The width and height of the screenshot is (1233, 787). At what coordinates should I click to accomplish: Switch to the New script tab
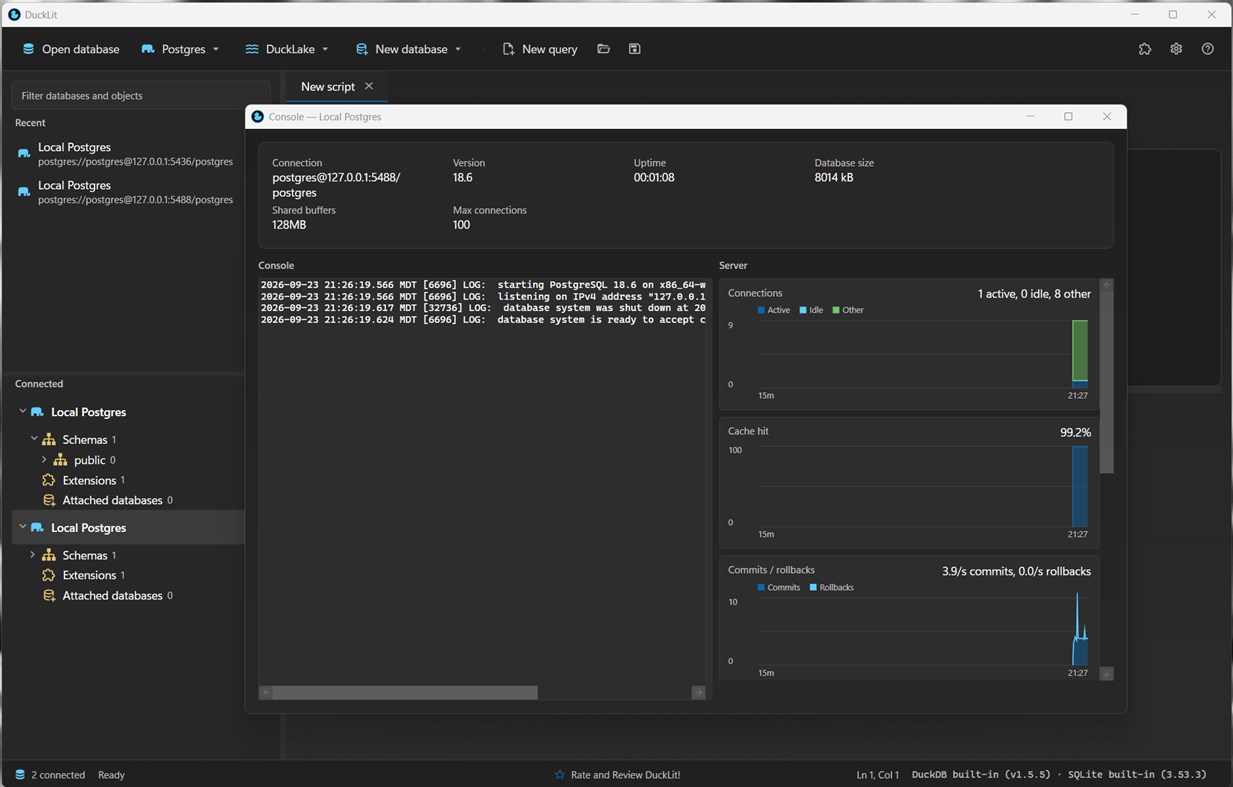327,87
